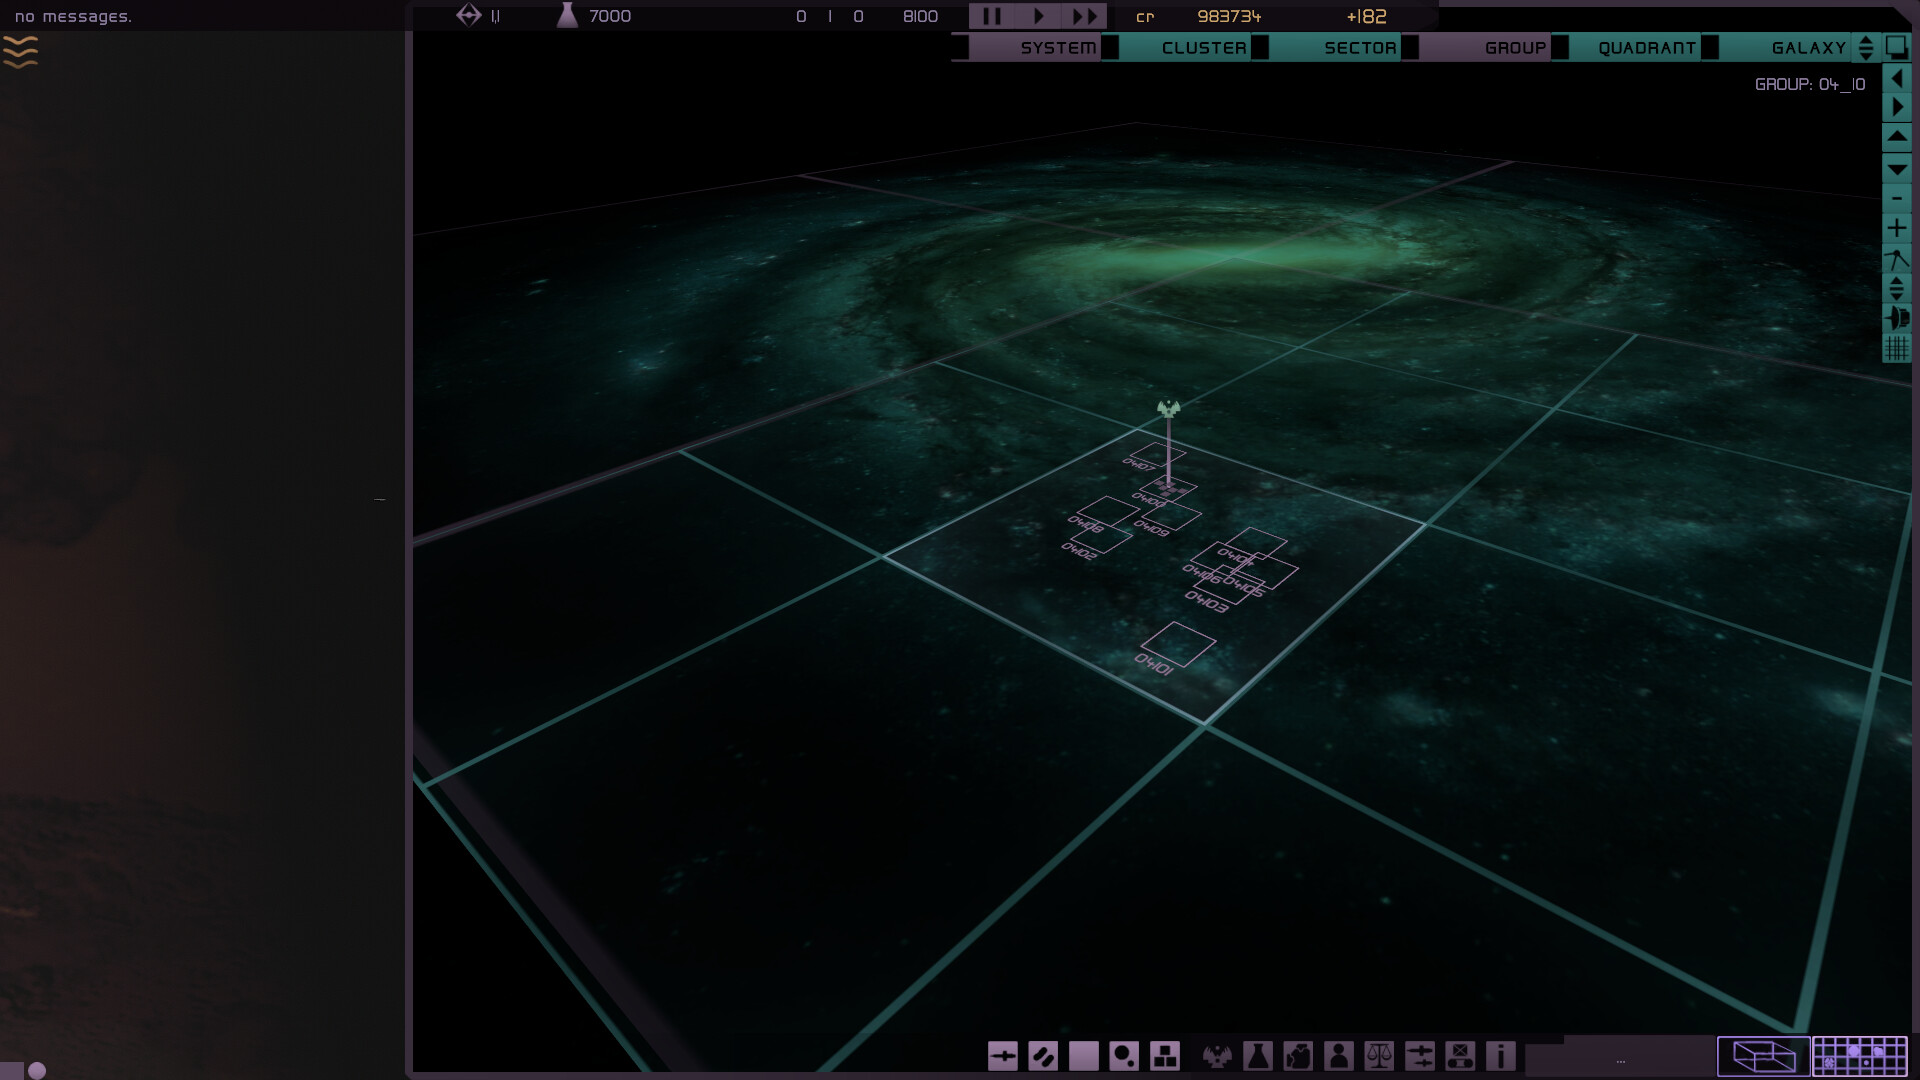Open the eagle emblem faction panel
Screen dimensions: 1920x1080
1217,1056
